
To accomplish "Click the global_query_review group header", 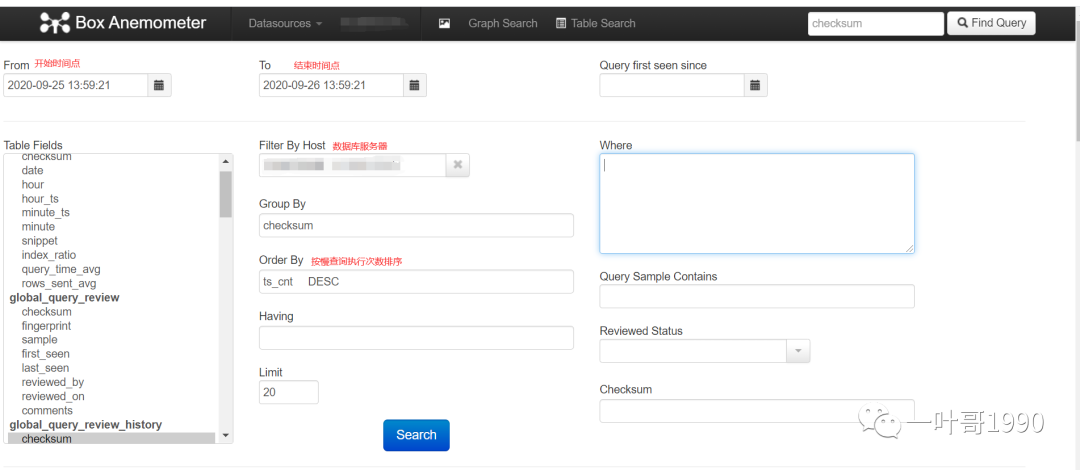I will tap(64, 298).
